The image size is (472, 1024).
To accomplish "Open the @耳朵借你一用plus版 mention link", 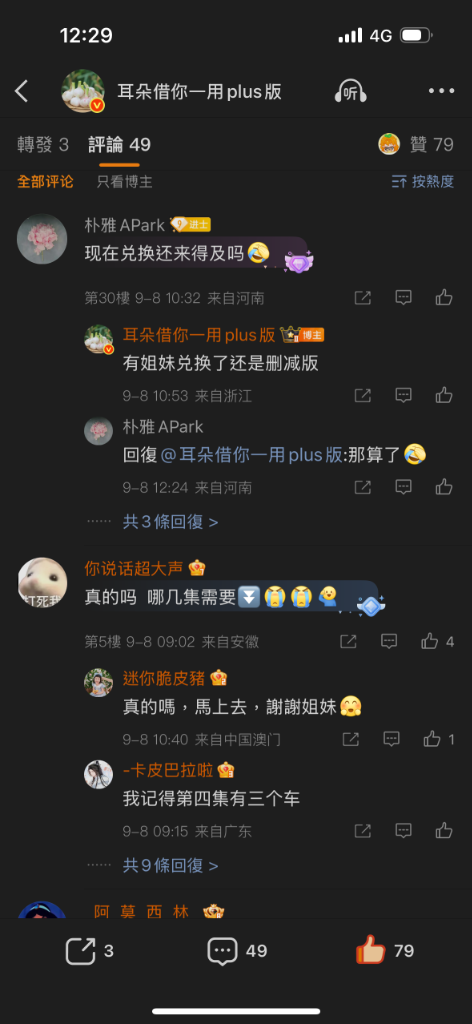I will click(x=251, y=455).
